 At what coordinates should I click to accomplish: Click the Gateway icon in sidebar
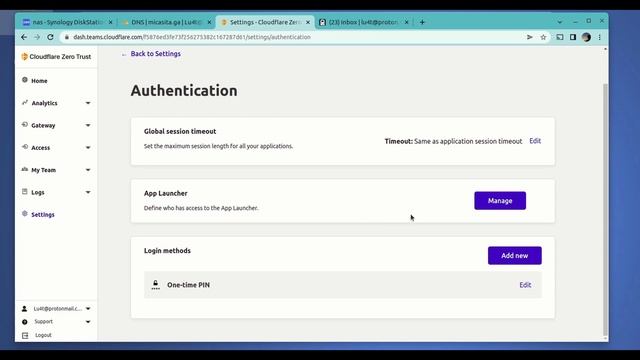point(24,124)
